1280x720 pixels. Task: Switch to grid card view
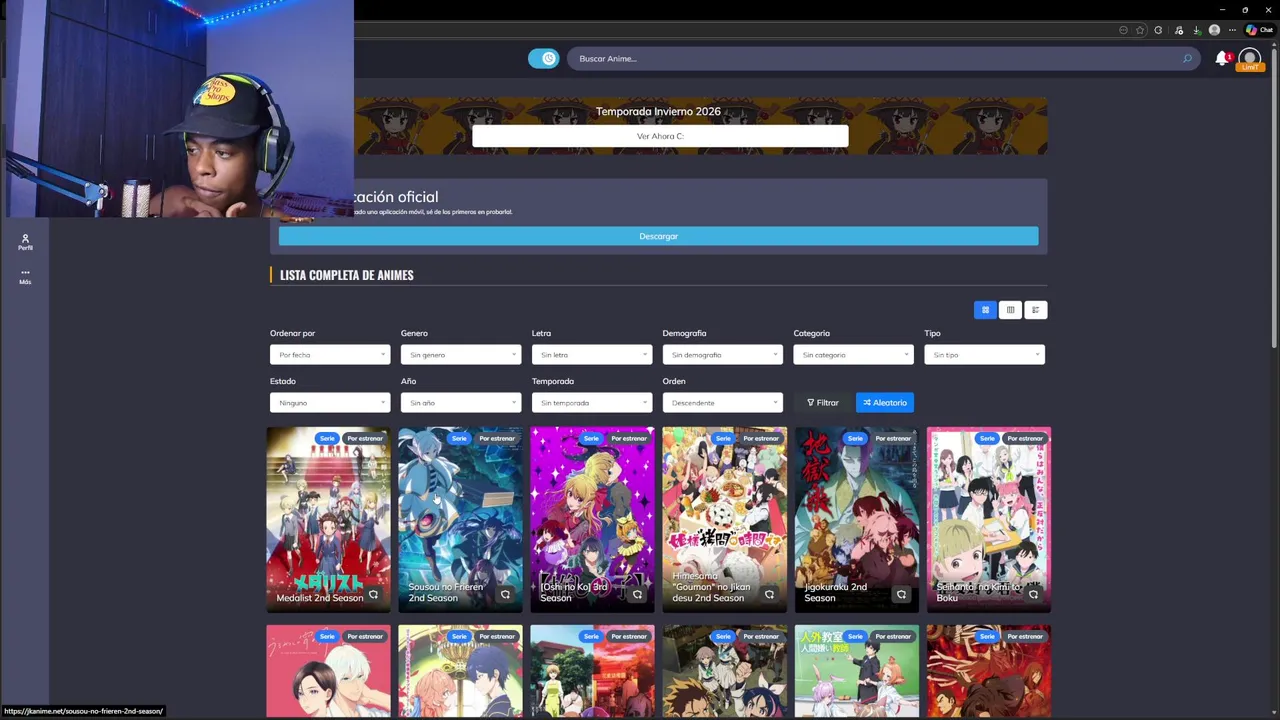pyautogui.click(x=985, y=310)
